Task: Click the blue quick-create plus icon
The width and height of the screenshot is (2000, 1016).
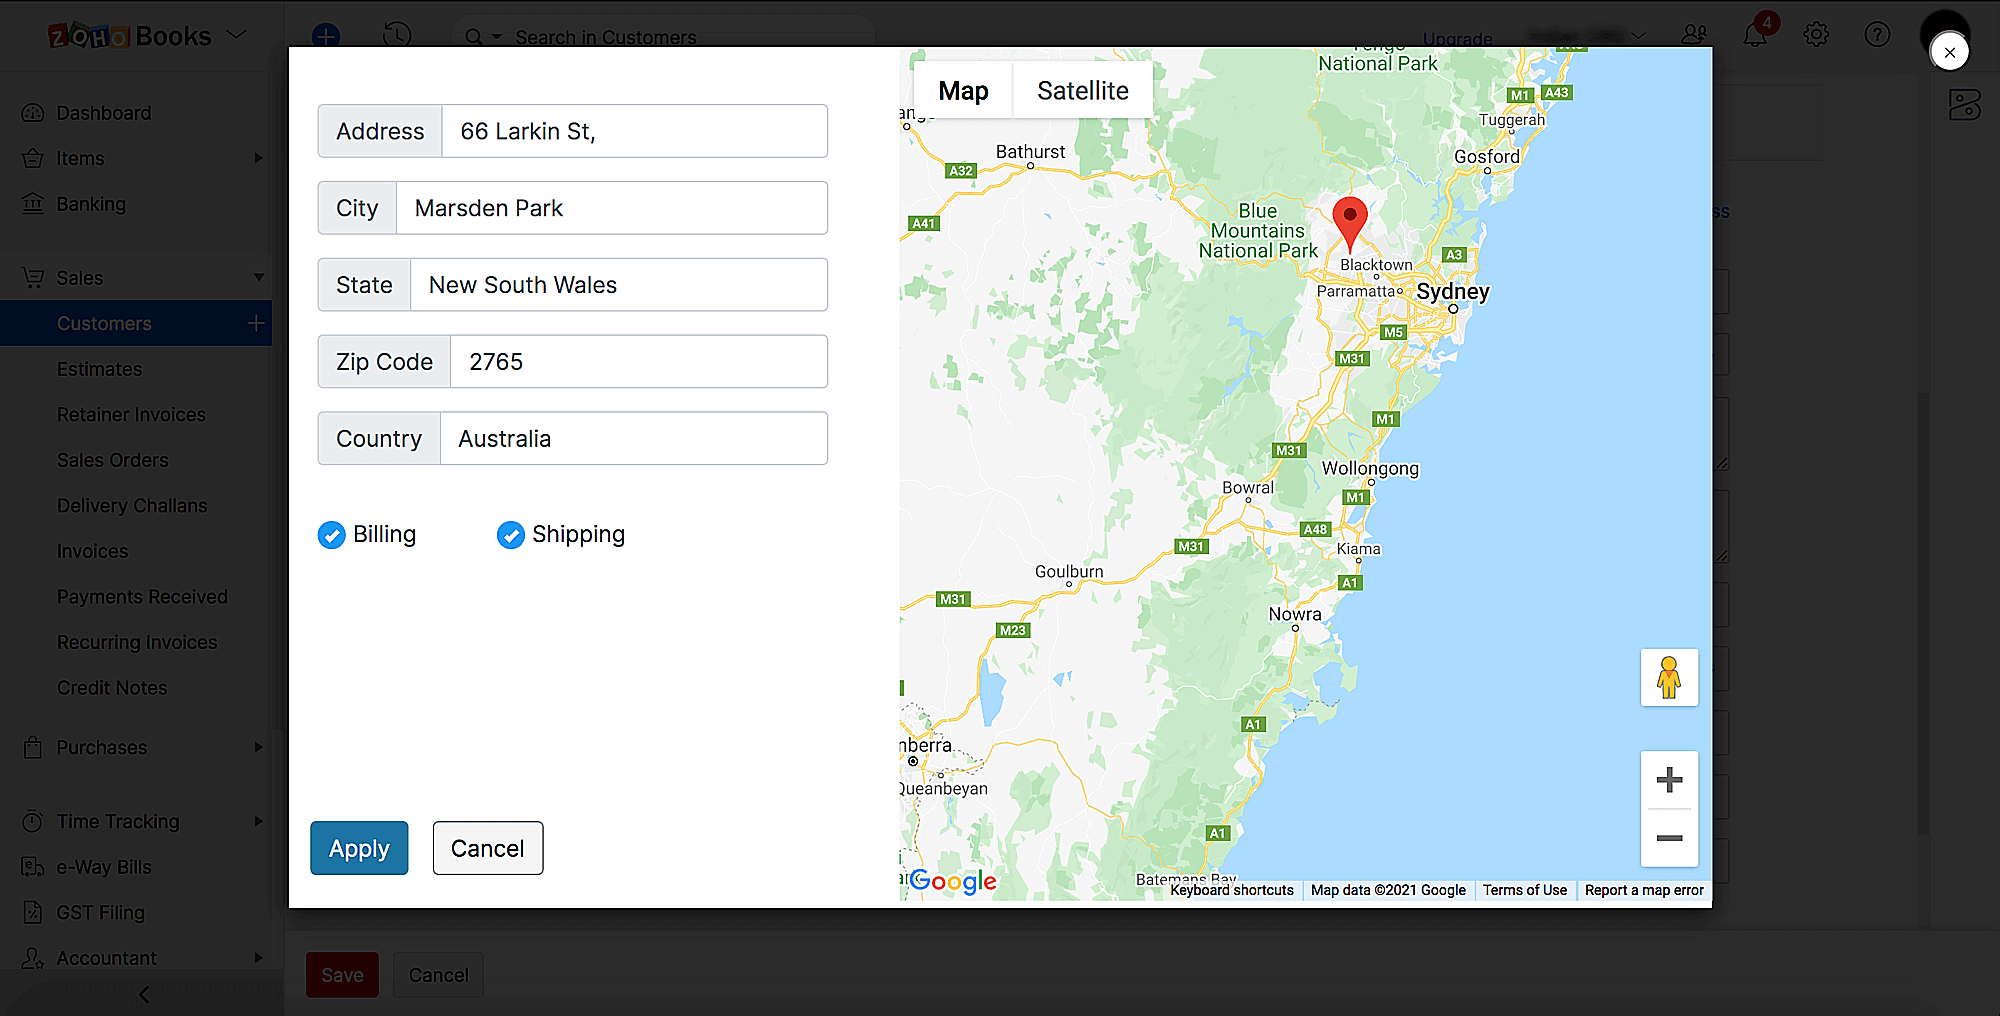Action: [x=324, y=36]
